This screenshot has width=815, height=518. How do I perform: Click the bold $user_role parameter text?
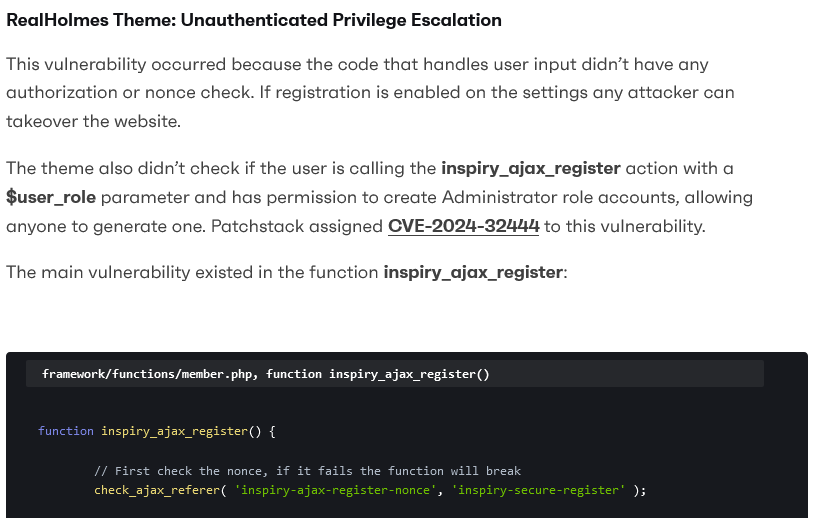coord(51,197)
